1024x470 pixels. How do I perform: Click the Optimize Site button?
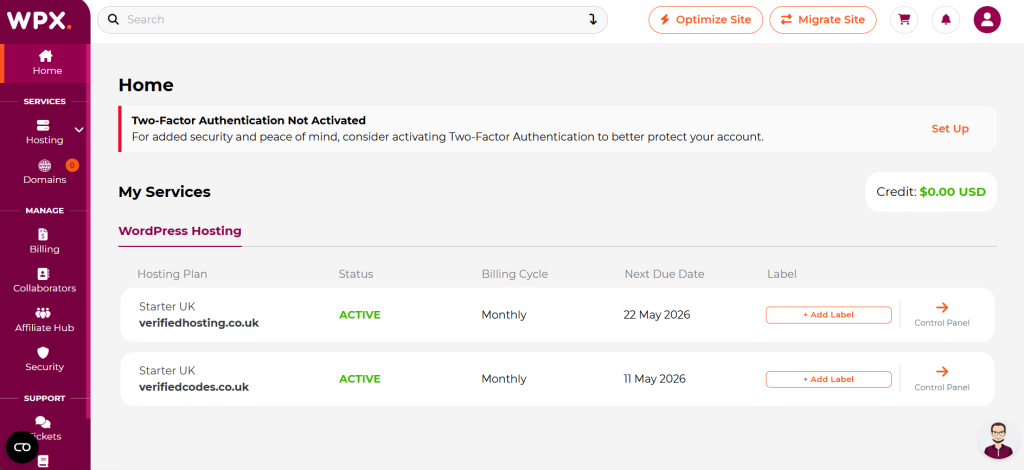[705, 20]
